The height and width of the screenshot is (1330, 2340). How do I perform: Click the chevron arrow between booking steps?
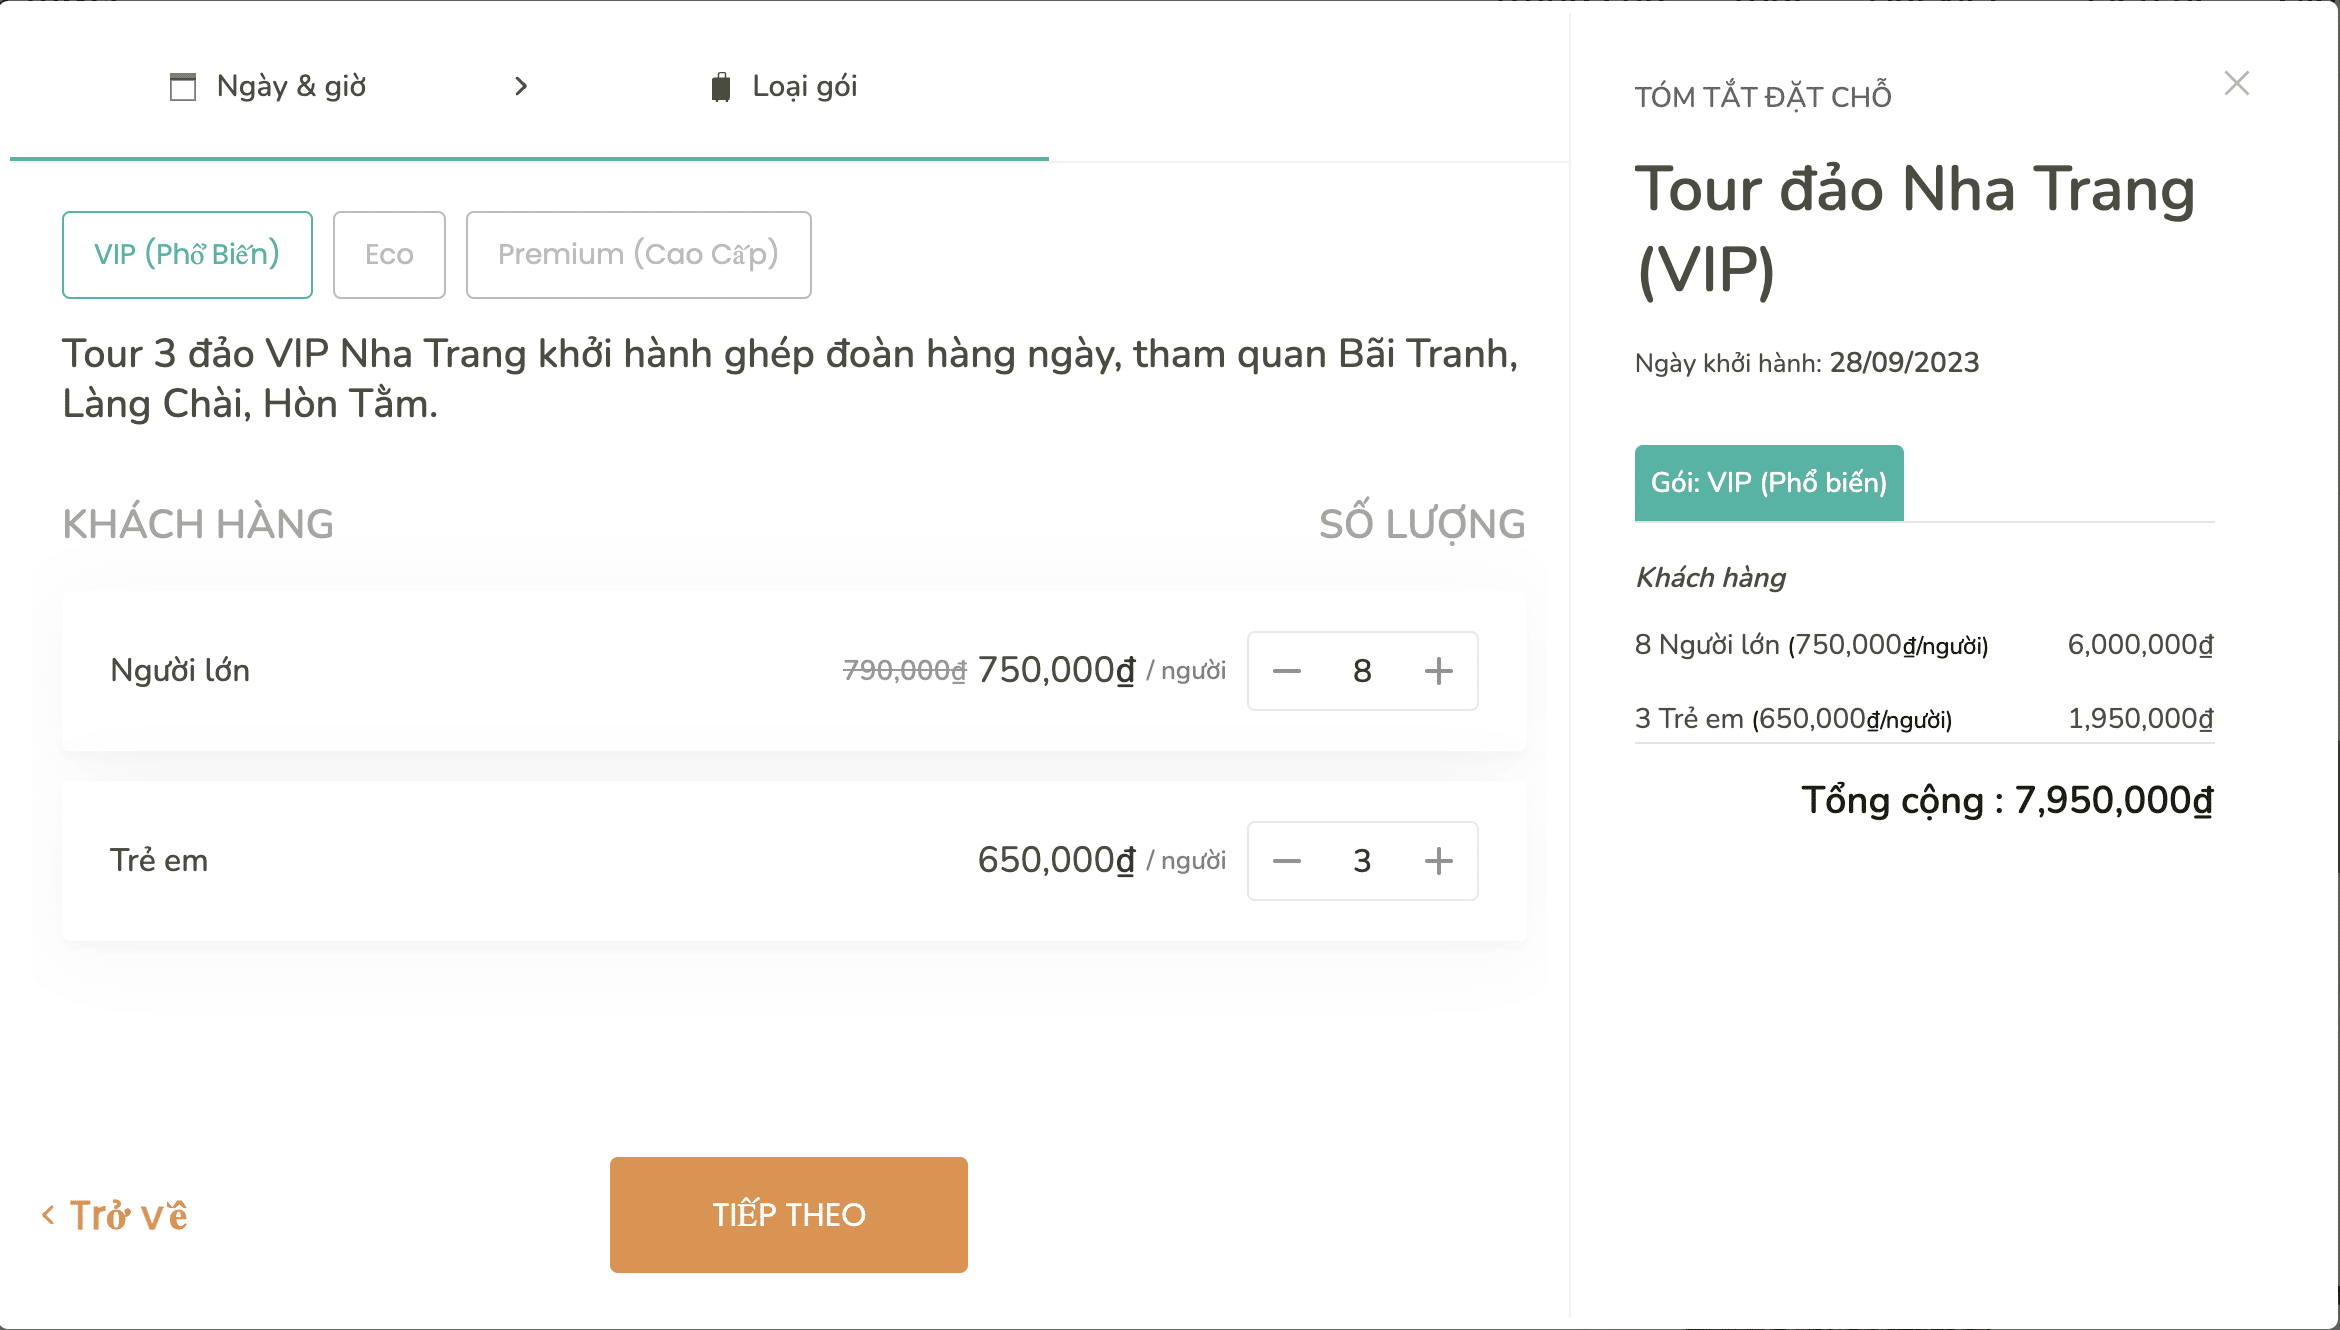[x=520, y=87]
